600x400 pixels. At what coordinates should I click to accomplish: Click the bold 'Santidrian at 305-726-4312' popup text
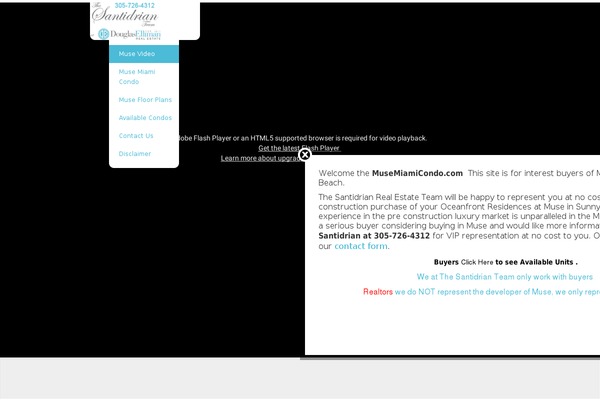point(374,236)
